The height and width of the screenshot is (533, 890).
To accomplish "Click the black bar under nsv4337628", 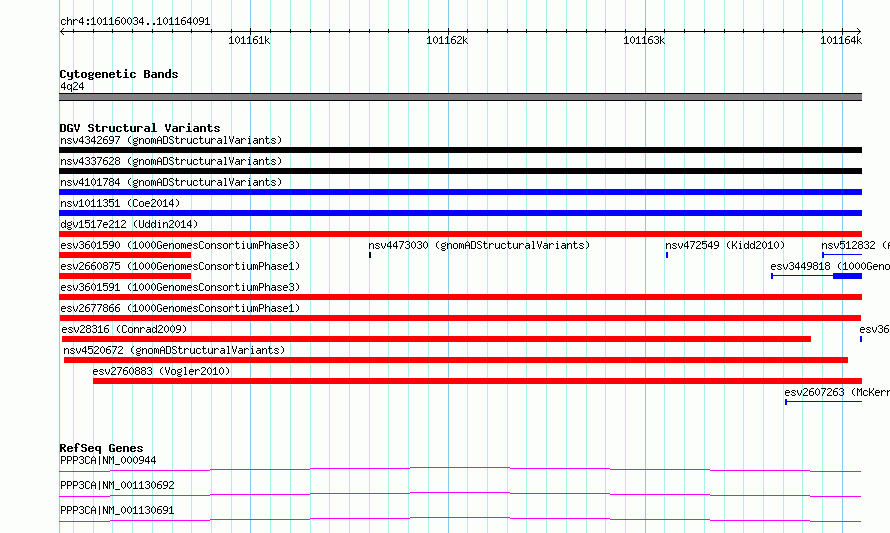I will click(x=460, y=171).
